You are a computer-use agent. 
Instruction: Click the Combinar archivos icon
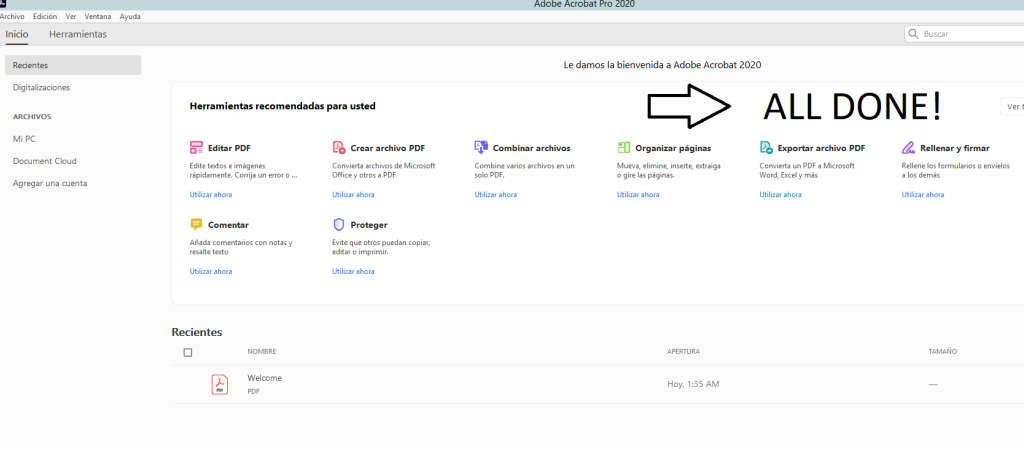pos(481,147)
